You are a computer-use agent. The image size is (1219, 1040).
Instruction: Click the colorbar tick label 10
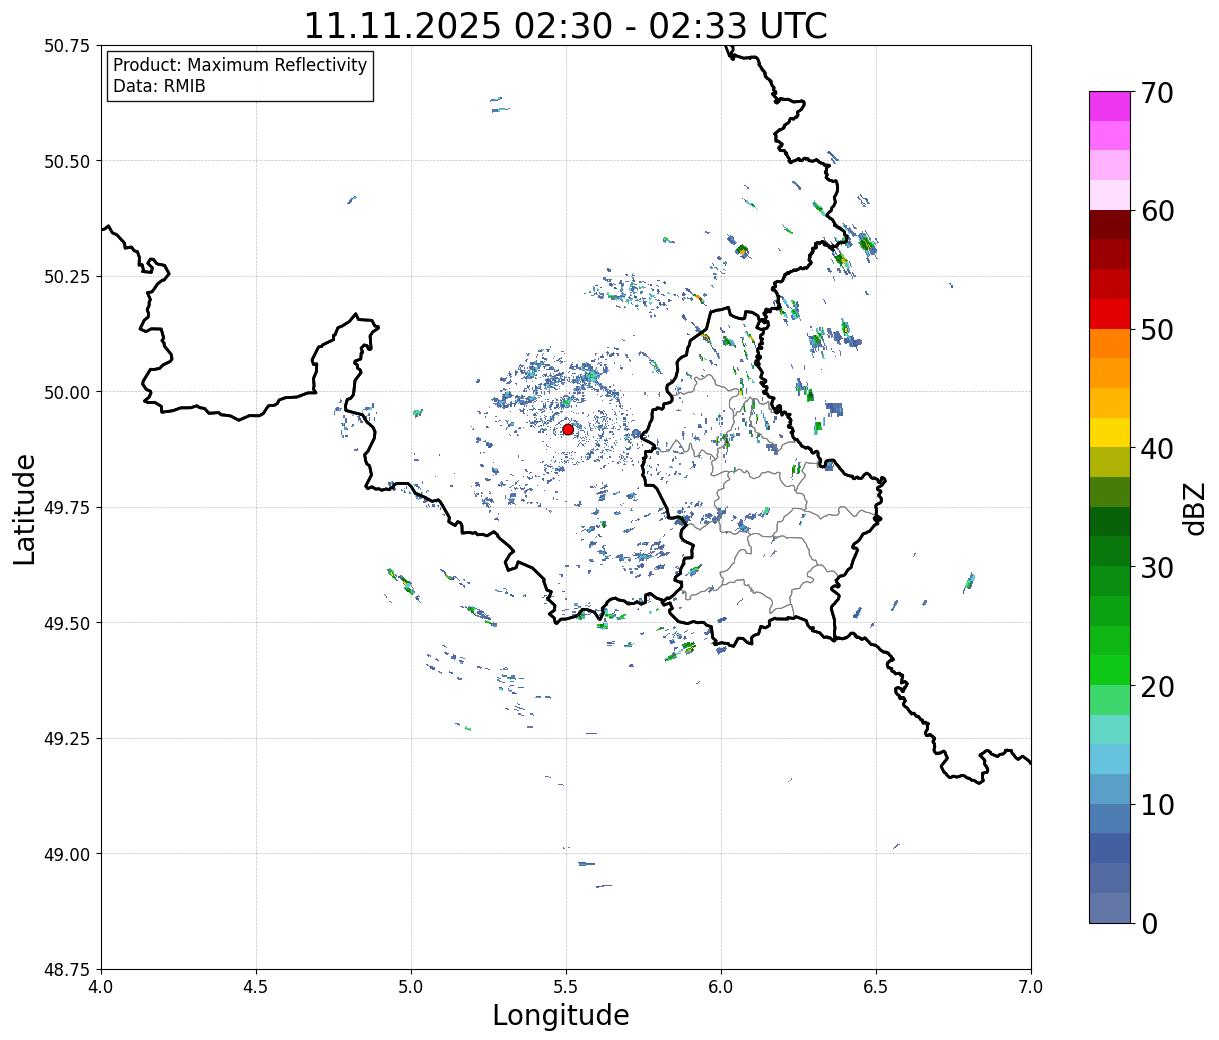coord(1157,805)
